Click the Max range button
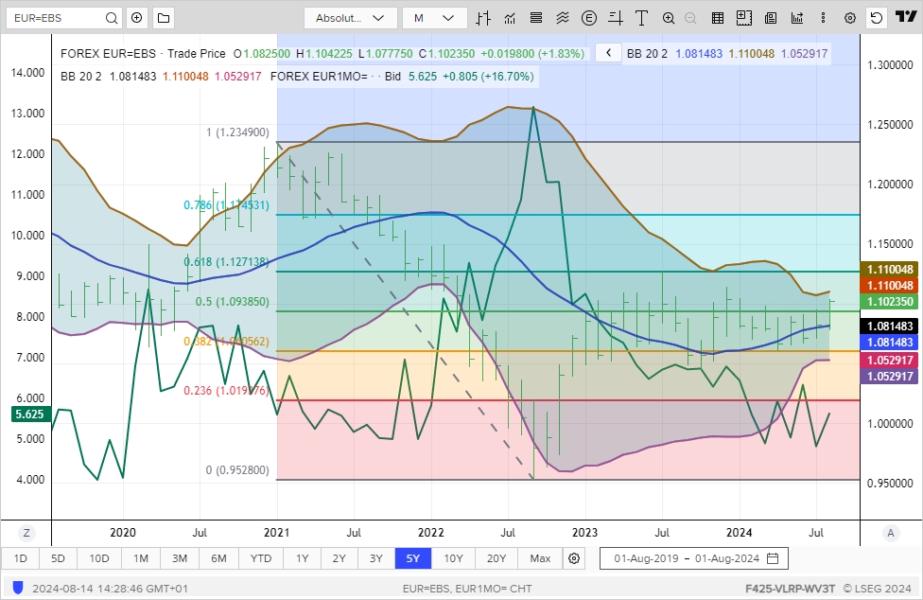923x600 pixels. click(540, 558)
